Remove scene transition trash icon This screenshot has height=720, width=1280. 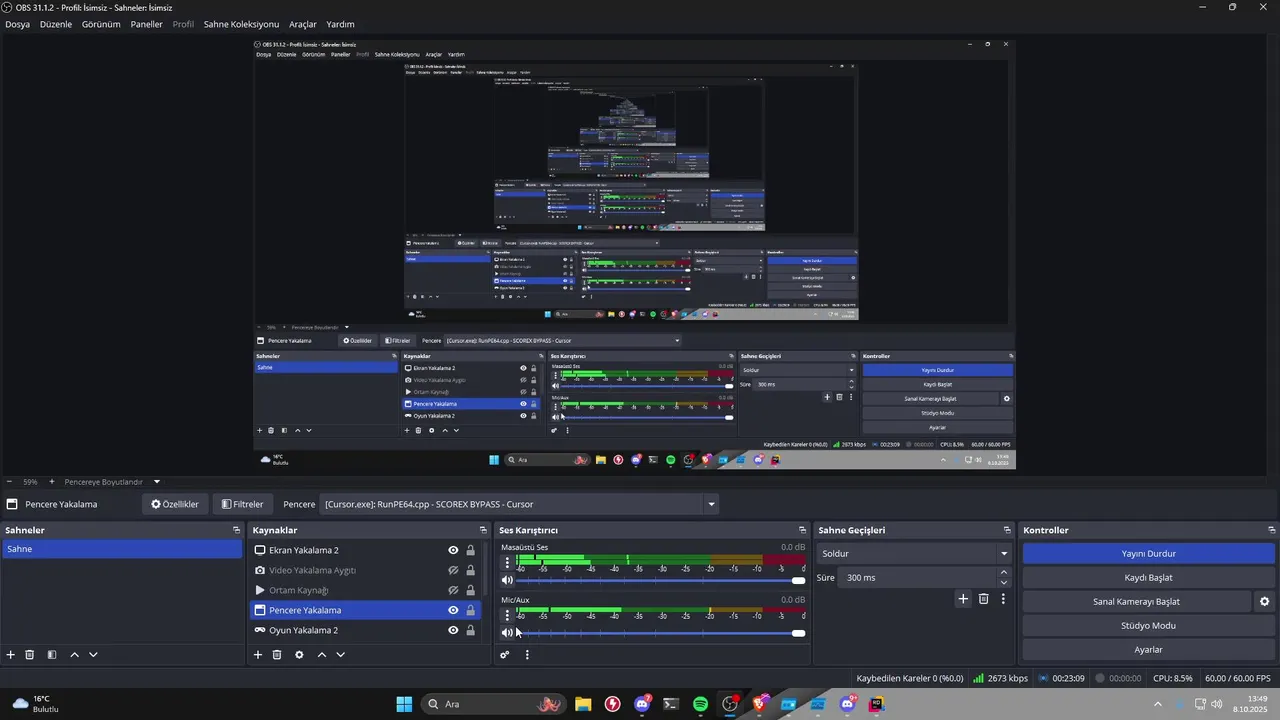tap(984, 599)
